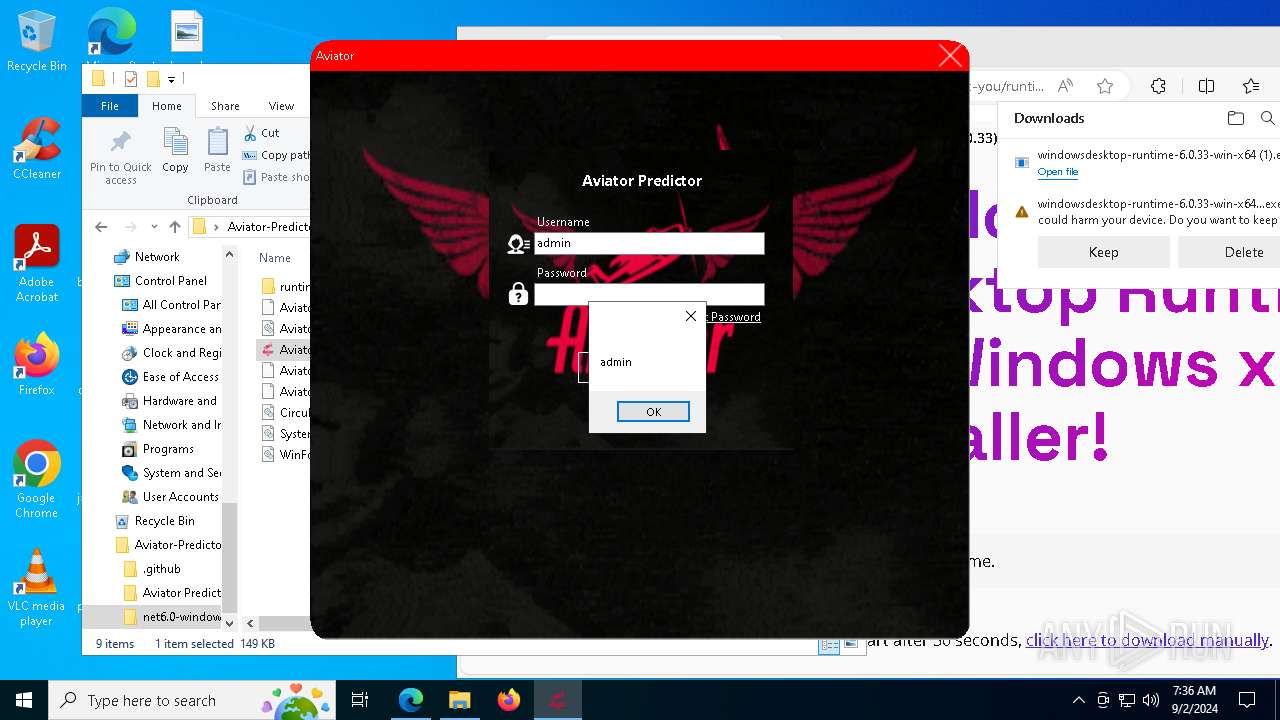Open Firefox from the taskbar
Viewport: 1280px width, 720px height.
click(509, 700)
